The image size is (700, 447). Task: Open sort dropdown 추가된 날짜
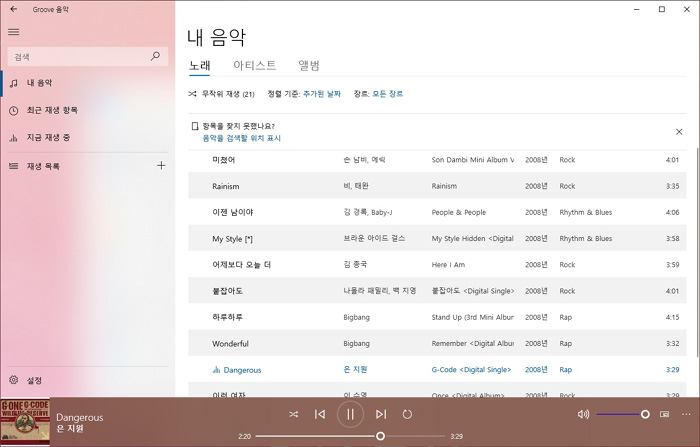(x=322, y=94)
